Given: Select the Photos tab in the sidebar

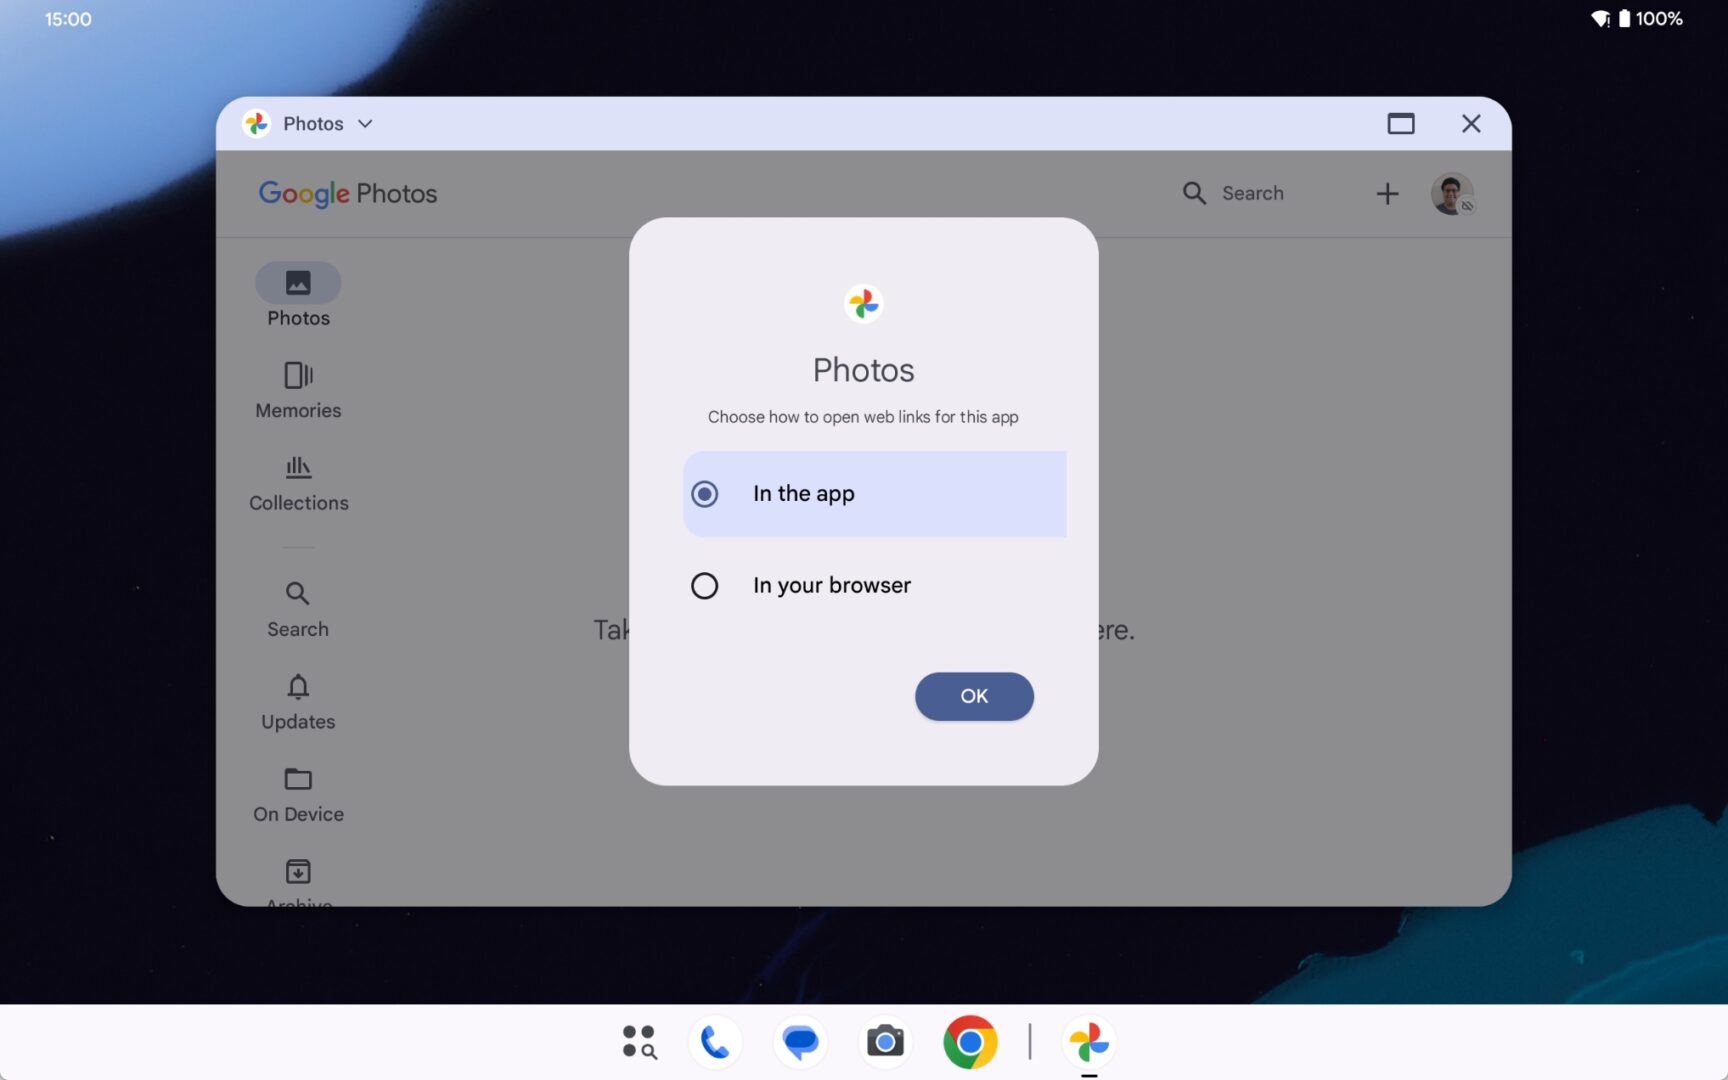Looking at the screenshot, I should (x=297, y=295).
